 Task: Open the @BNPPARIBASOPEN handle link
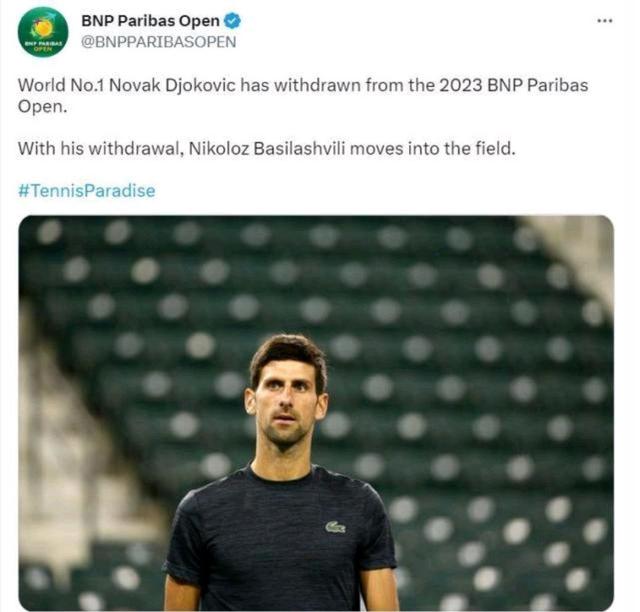coord(158,42)
